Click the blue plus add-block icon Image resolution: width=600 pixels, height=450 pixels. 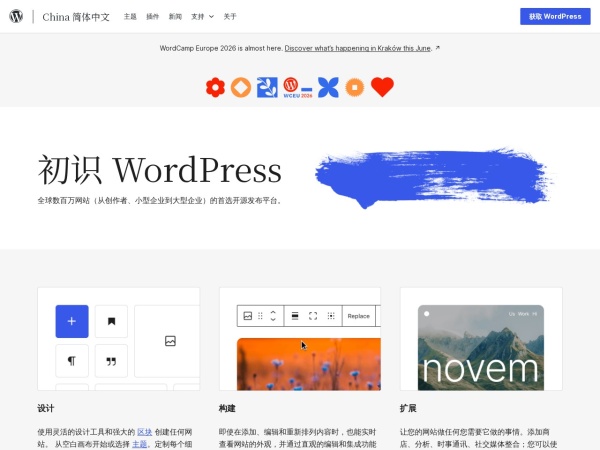click(x=72, y=321)
